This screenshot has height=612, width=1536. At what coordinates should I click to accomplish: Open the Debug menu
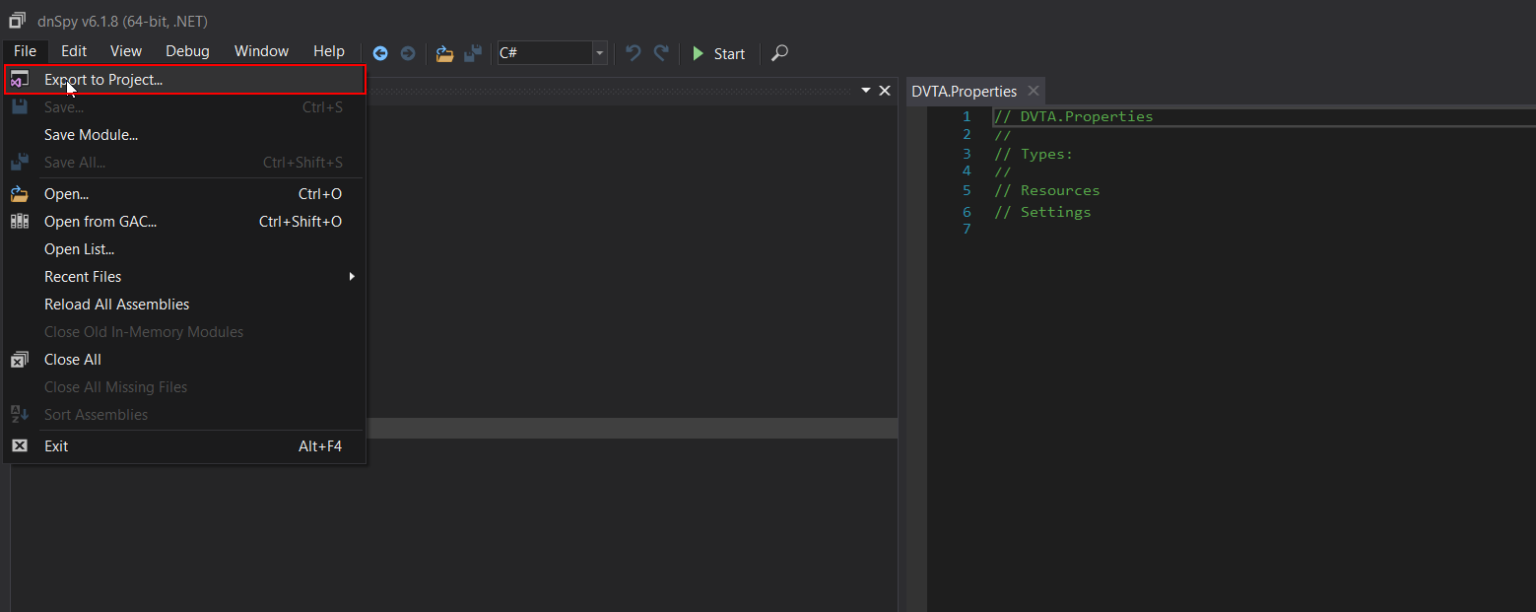(x=188, y=52)
